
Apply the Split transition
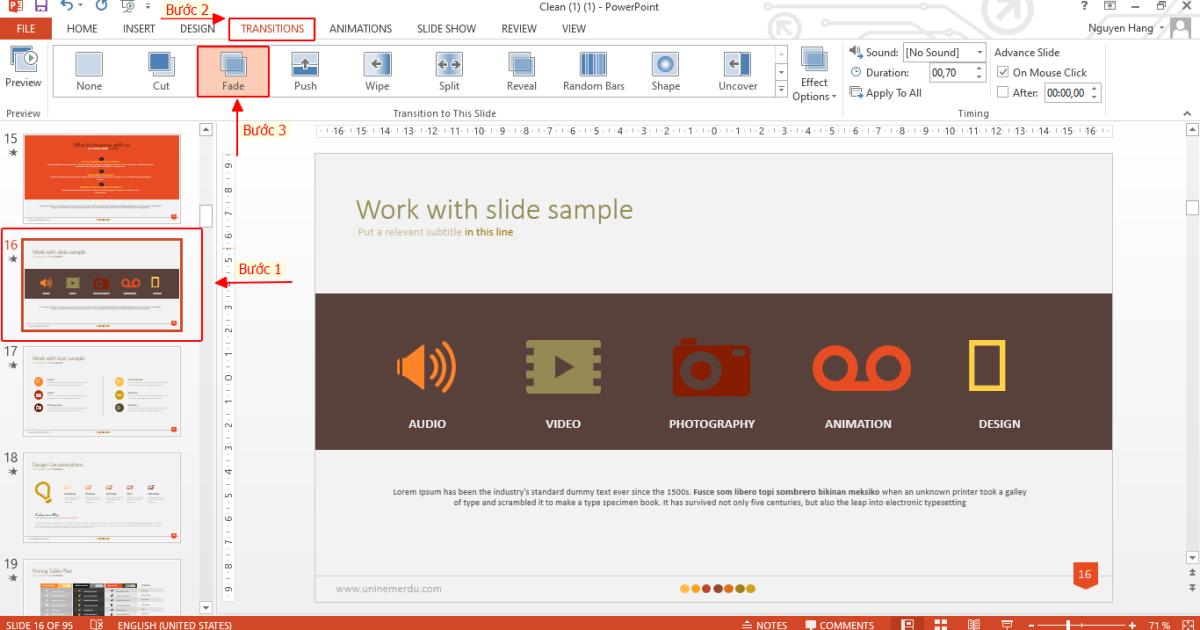click(448, 70)
